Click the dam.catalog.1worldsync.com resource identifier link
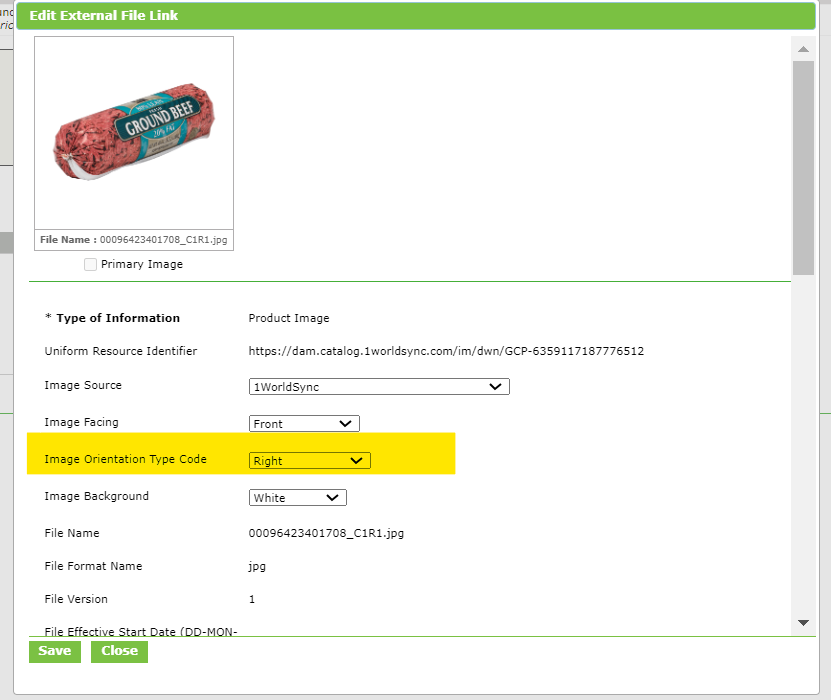 (x=446, y=351)
